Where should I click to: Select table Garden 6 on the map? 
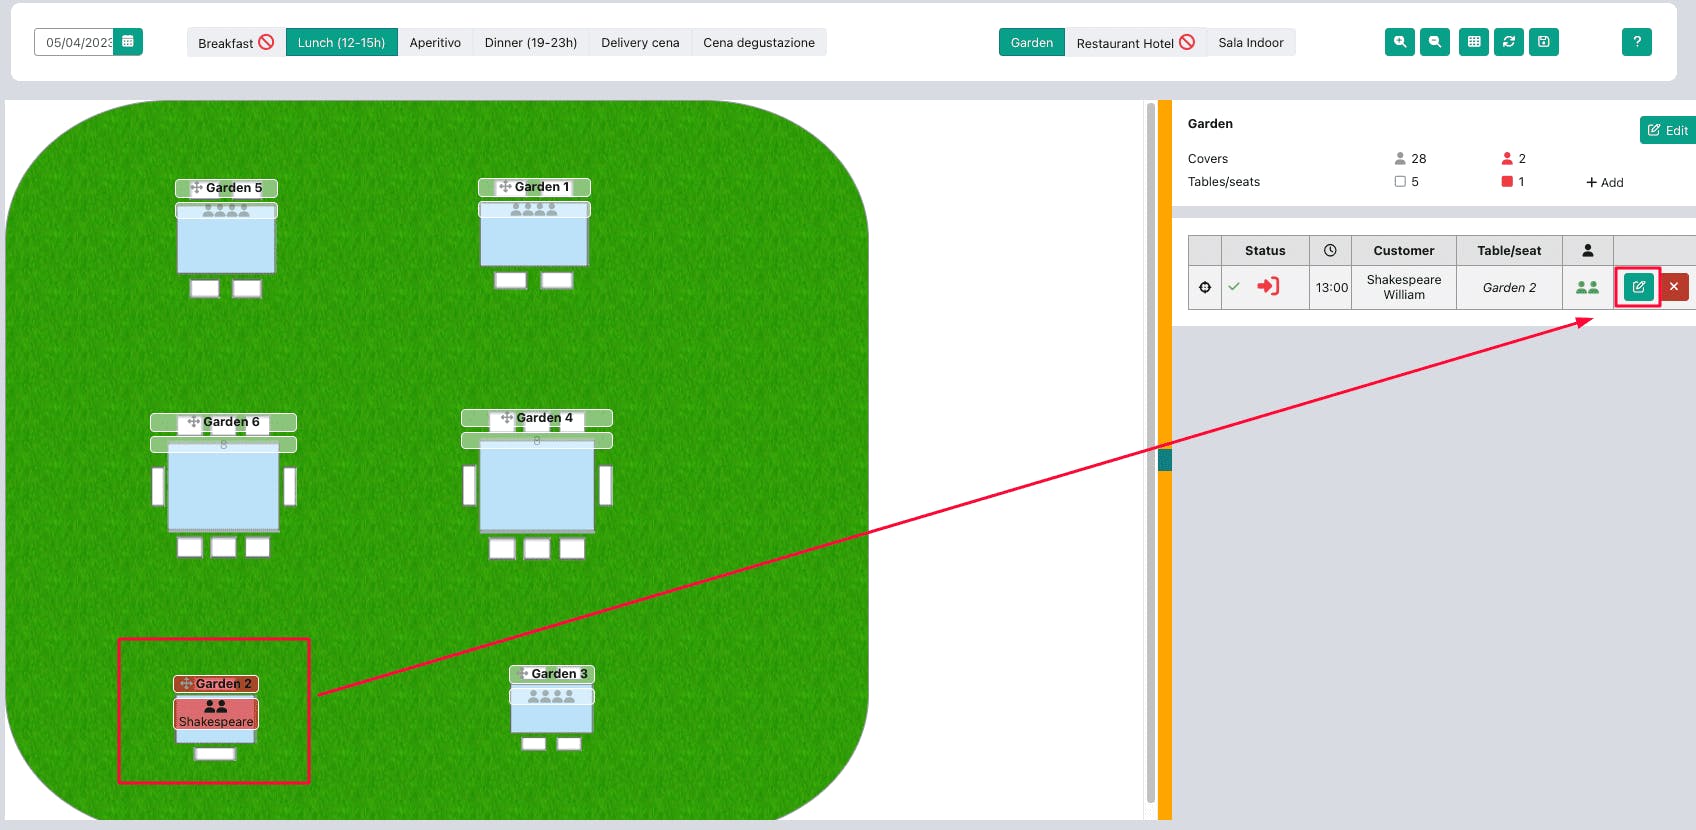(x=224, y=487)
